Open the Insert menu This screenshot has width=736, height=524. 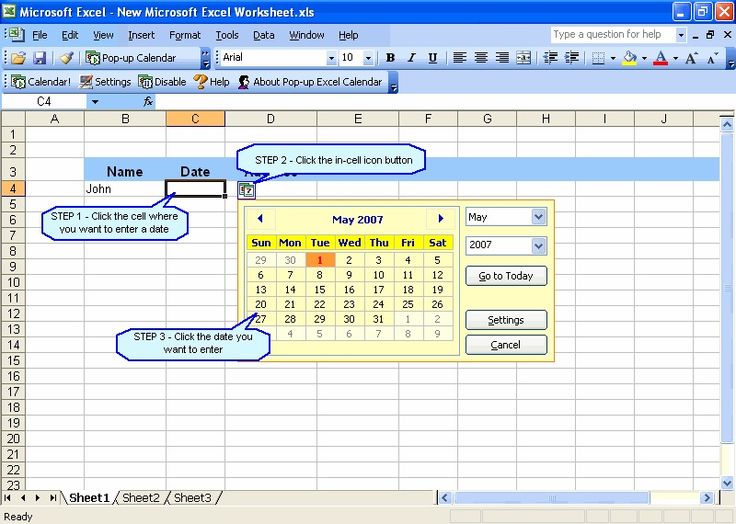point(141,35)
